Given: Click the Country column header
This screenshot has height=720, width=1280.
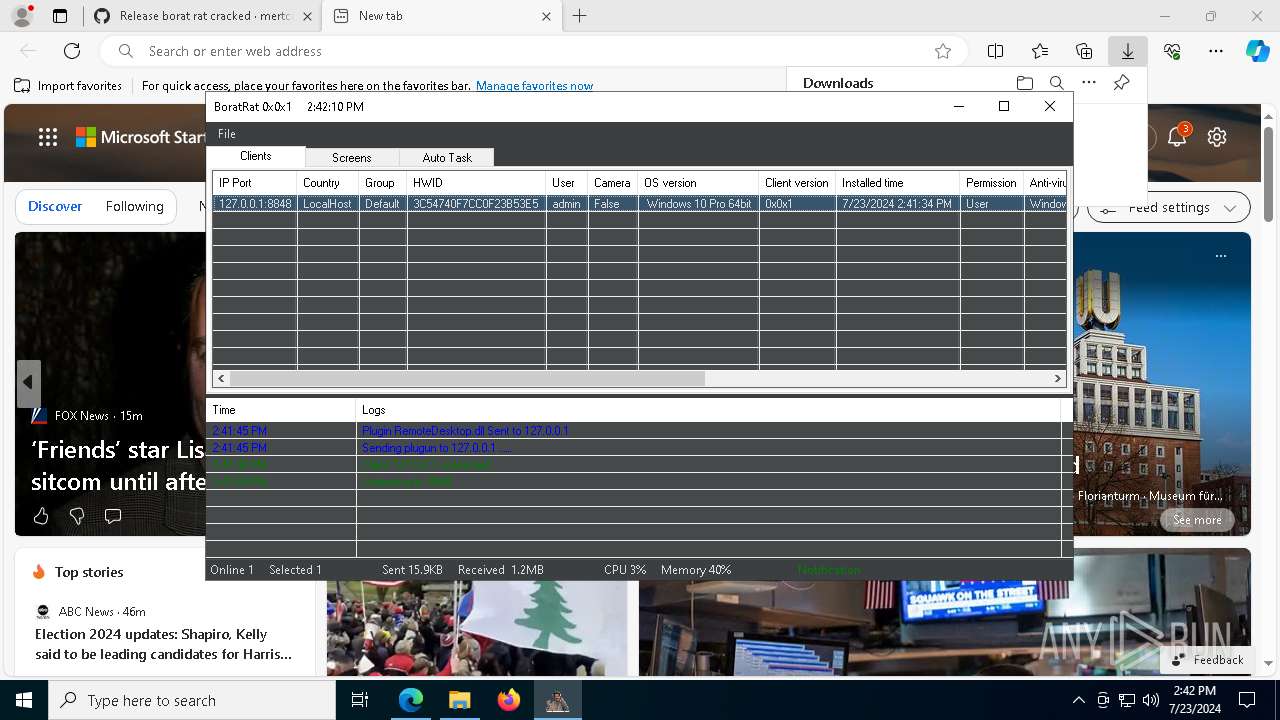Looking at the screenshot, I should (x=327, y=183).
